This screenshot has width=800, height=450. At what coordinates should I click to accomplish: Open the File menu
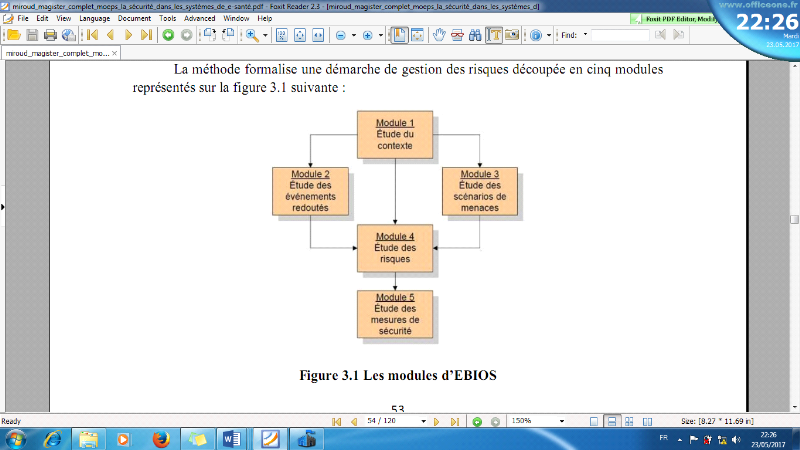23,18
